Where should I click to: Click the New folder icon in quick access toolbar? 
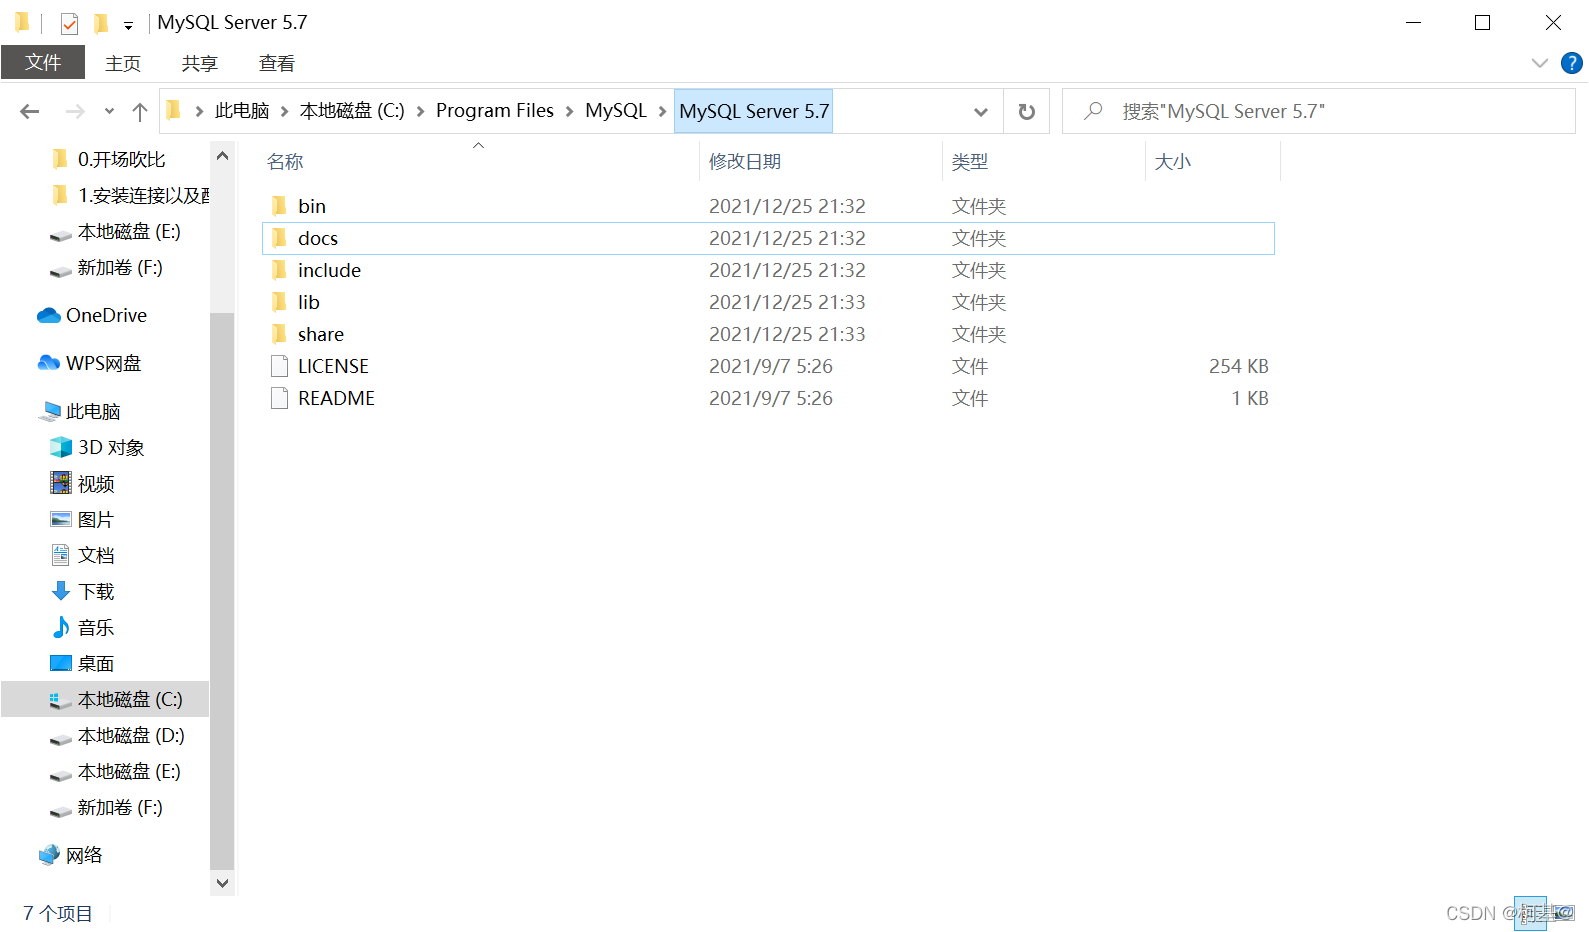point(101,23)
